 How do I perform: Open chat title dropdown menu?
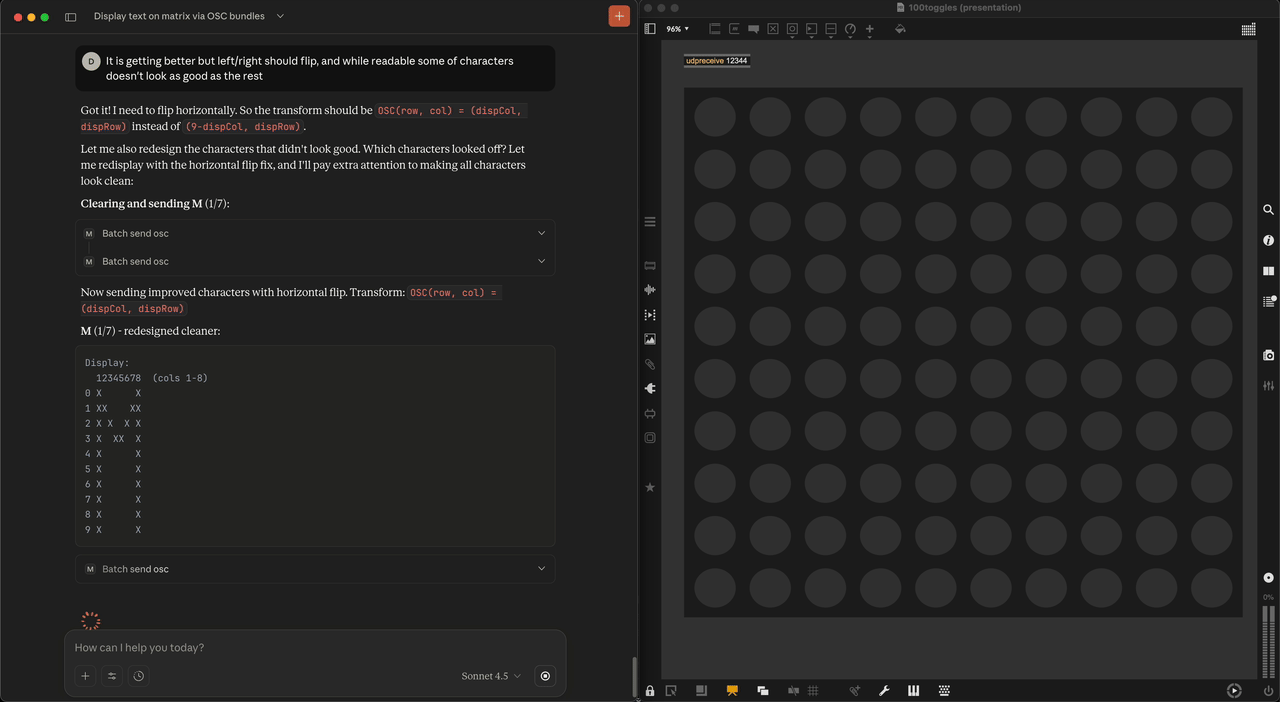tap(280, 16)
